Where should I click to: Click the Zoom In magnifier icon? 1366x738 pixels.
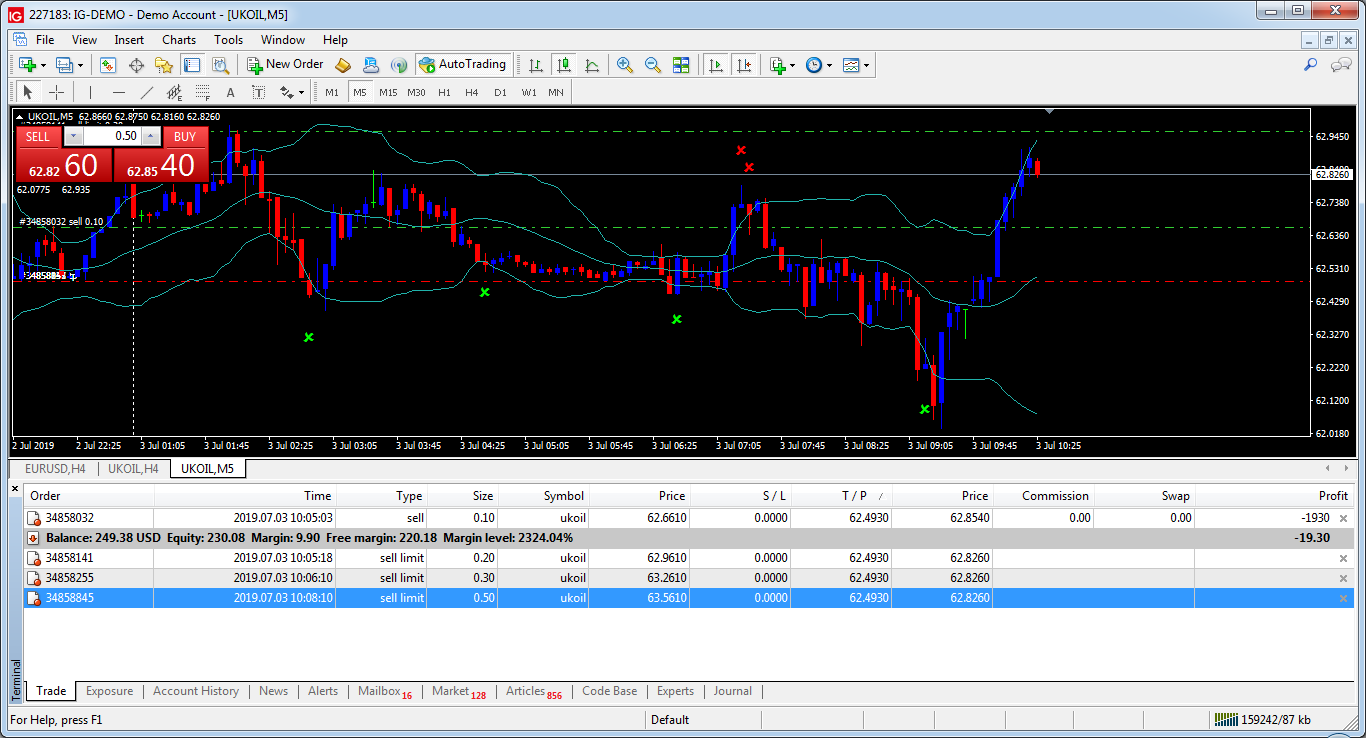pyautogui.click(x=625, y=65)
